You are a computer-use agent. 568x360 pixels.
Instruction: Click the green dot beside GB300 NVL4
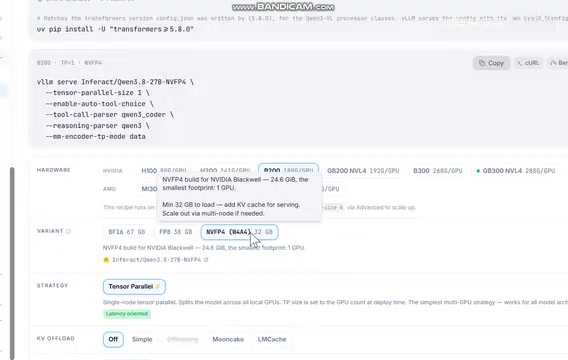point(478,171)
